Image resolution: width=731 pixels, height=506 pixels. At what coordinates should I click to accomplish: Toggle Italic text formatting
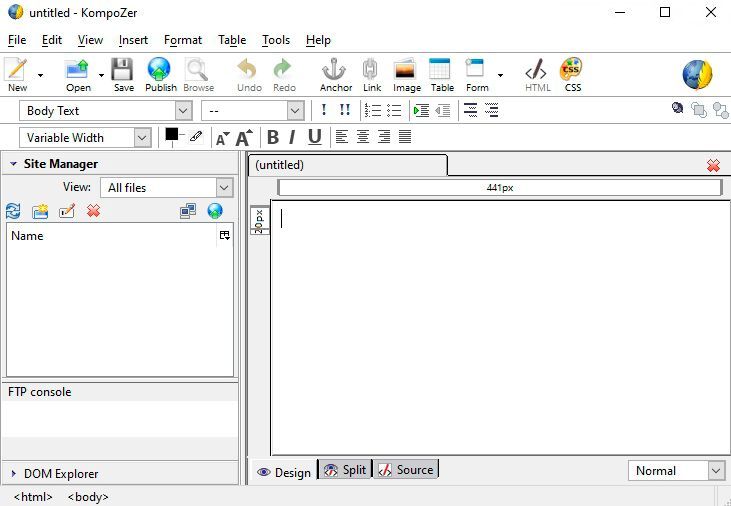pos(292,138)
